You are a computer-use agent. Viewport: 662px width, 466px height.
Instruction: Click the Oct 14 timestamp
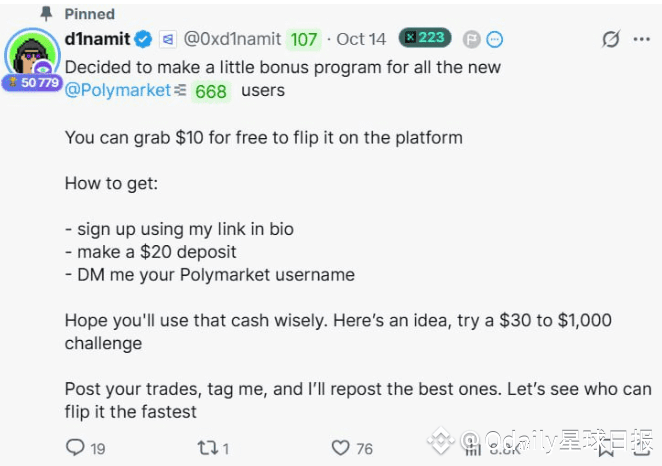pyautogui.click(x=361, y=39)
